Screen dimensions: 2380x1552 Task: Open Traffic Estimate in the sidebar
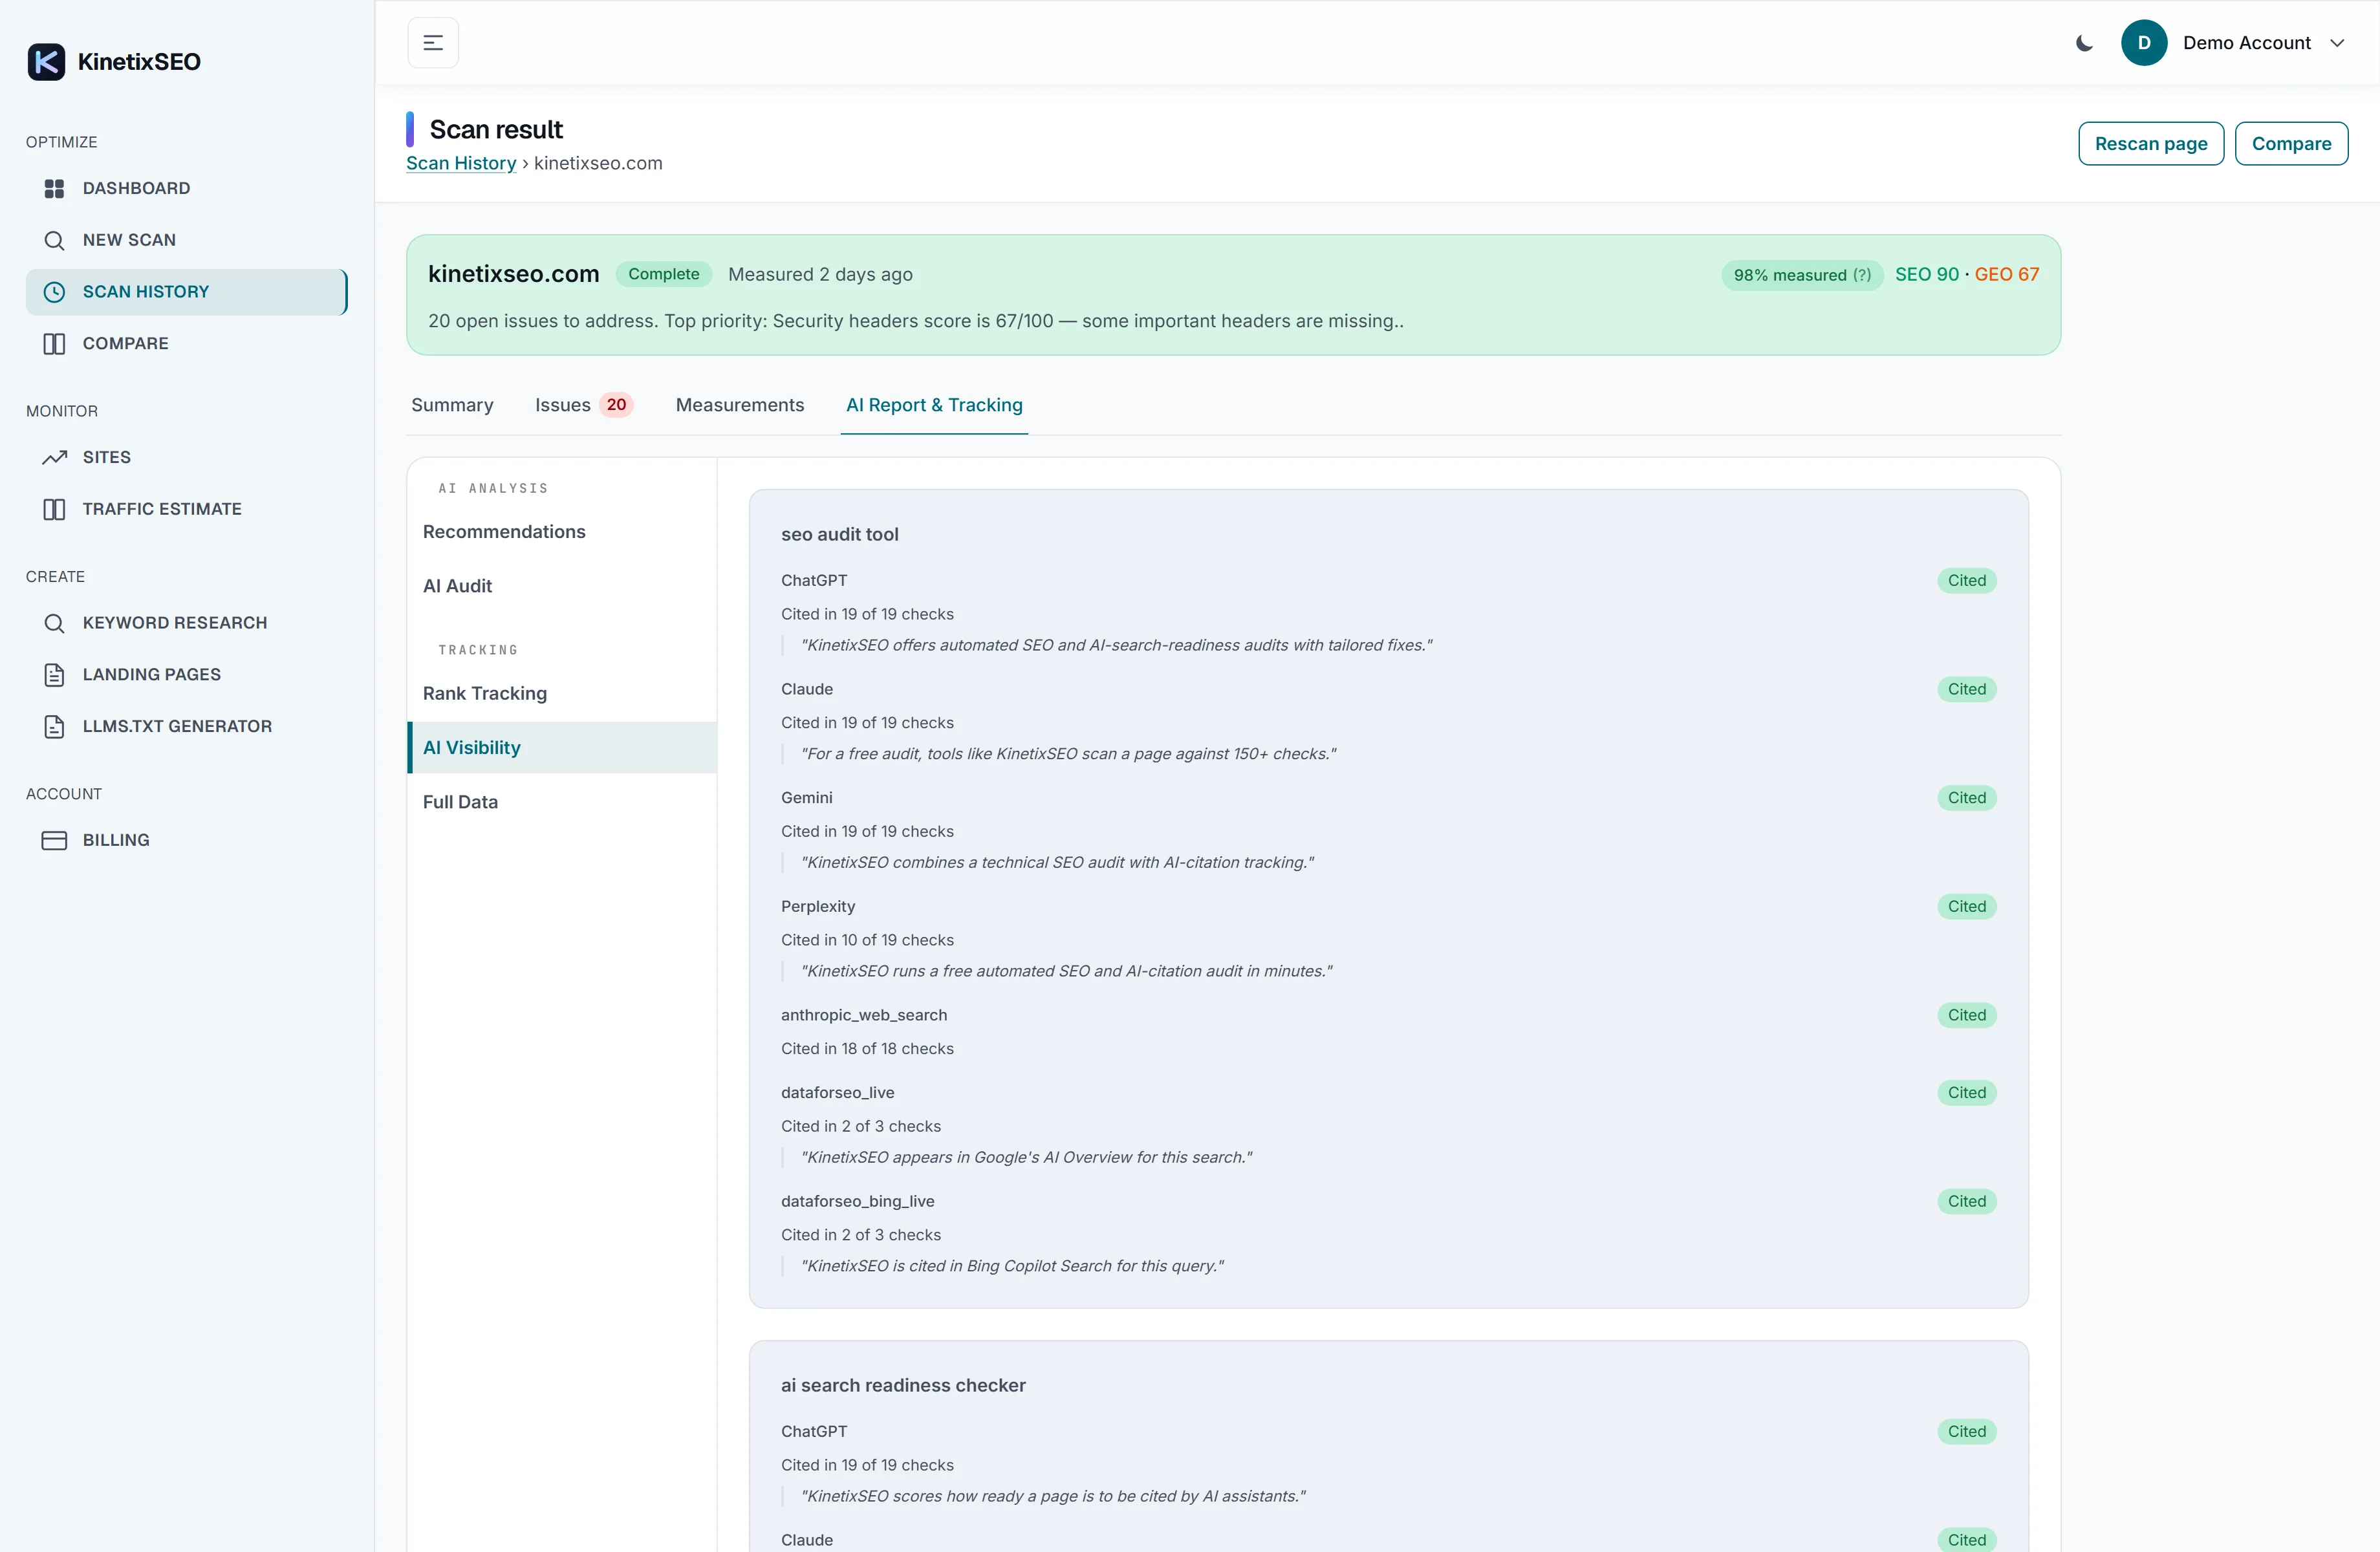coord(186,509)
